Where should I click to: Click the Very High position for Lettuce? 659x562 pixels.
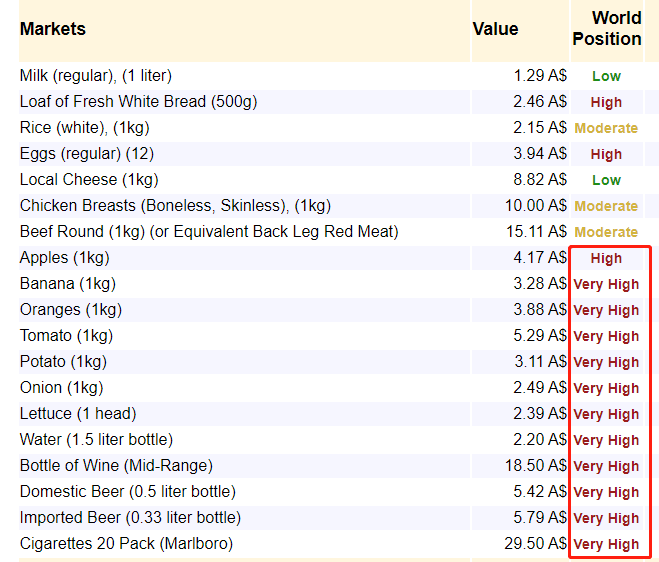click(606, 414)
